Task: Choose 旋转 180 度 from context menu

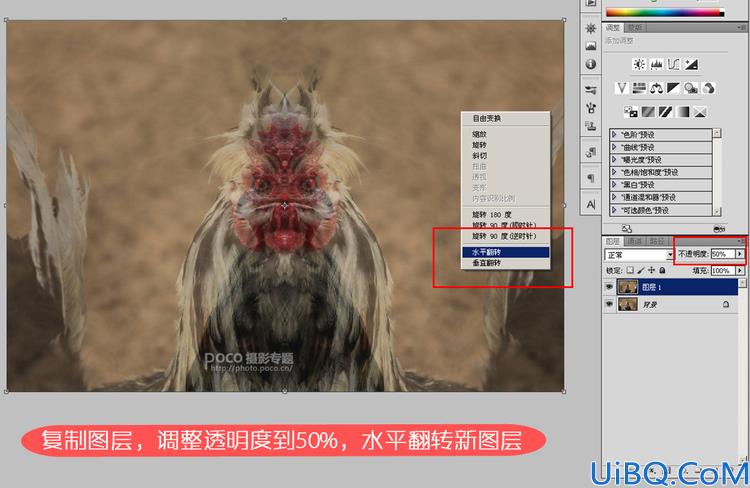Action: [x=506, y=215]
